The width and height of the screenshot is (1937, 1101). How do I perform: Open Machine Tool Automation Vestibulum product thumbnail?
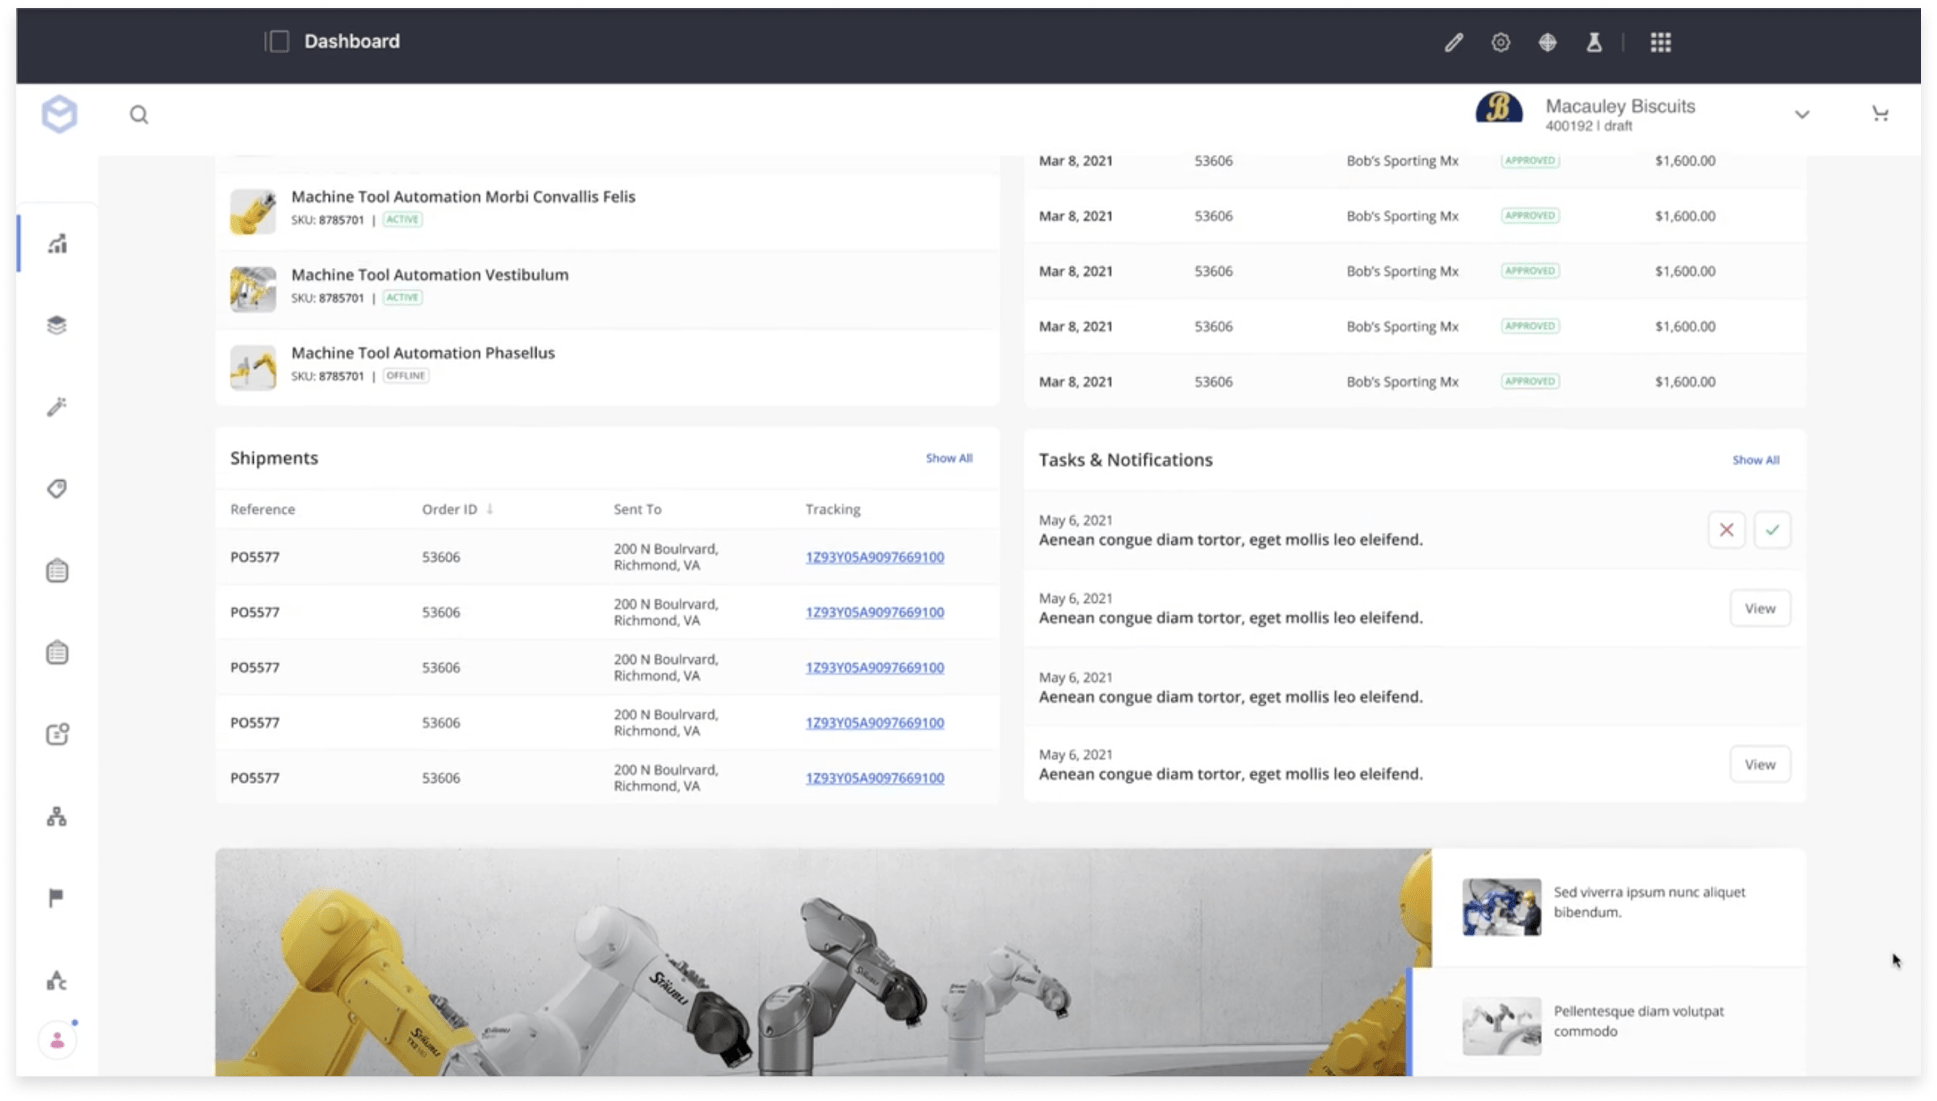click(x=253, y=289)
